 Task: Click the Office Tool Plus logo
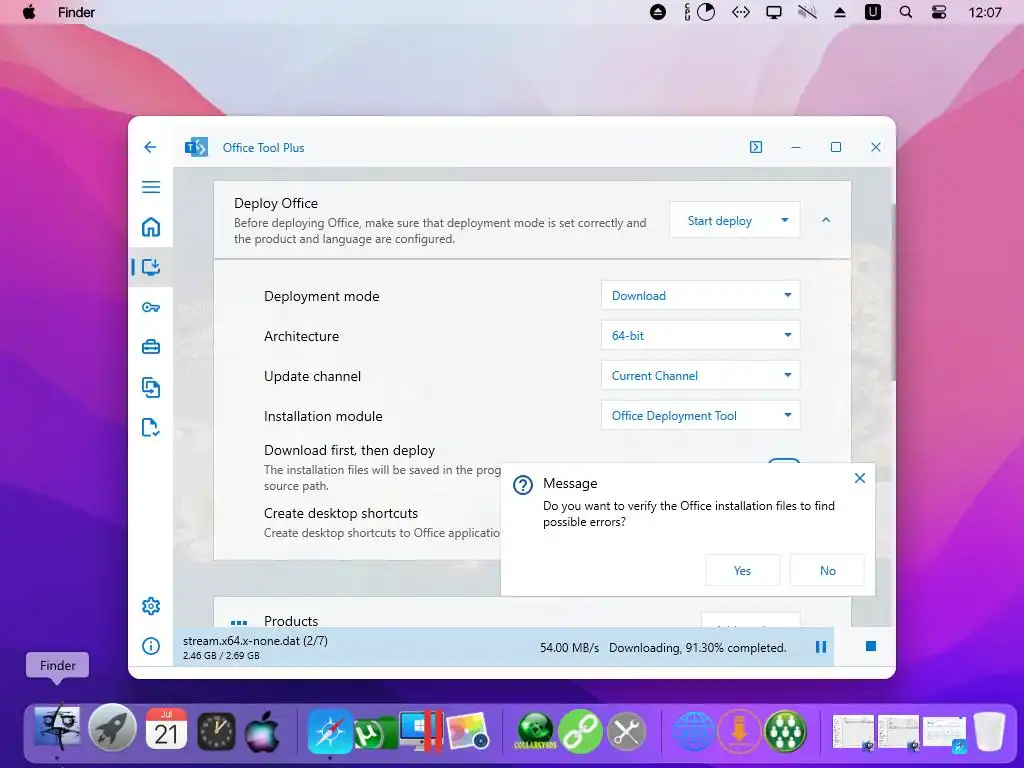pyautogui.click(x=196, y=148)
